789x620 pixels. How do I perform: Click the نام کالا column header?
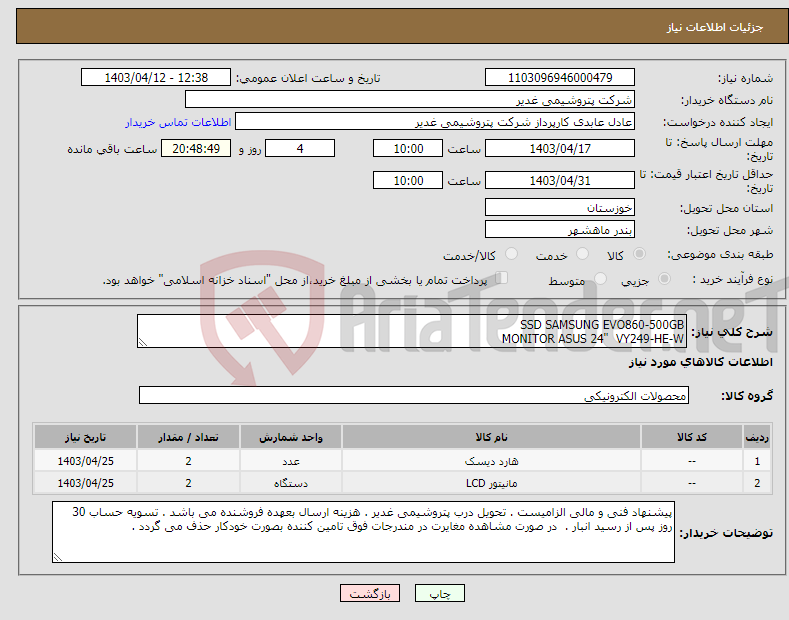click(x=491, y=437)
